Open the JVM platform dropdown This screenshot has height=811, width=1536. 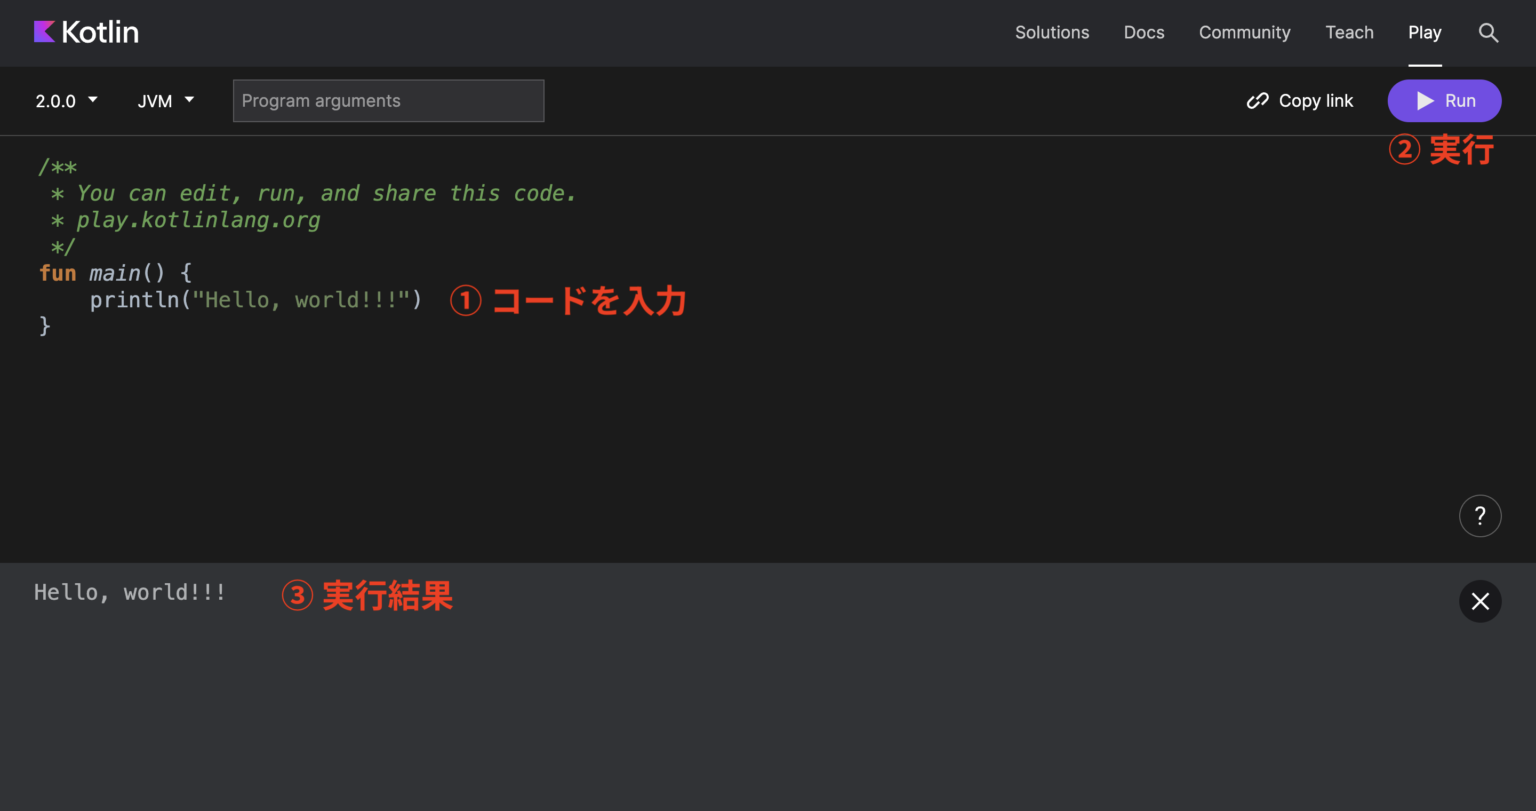click(x=165, y=100)
